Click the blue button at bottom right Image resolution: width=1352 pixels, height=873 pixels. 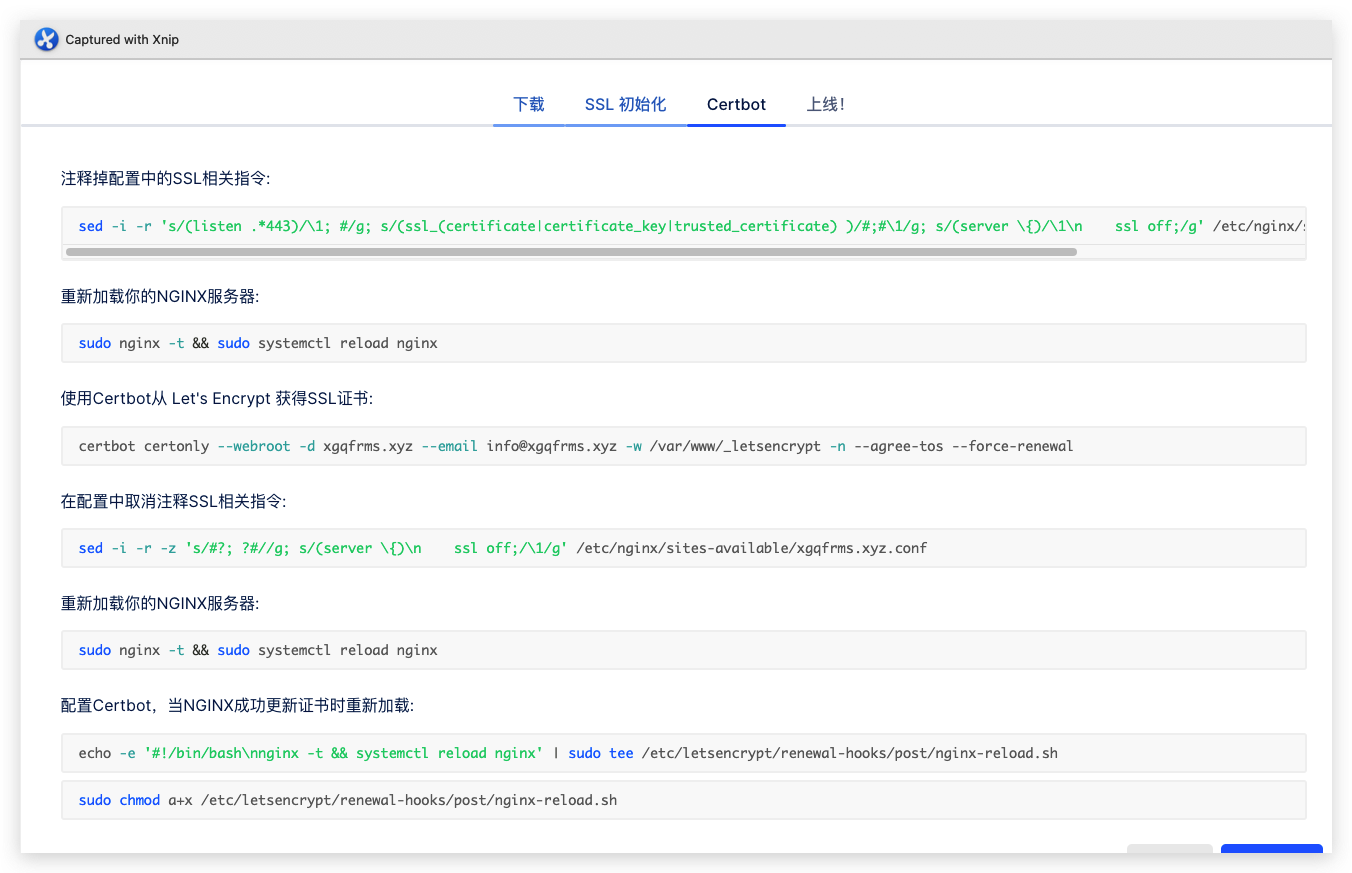pos(1271,849)
